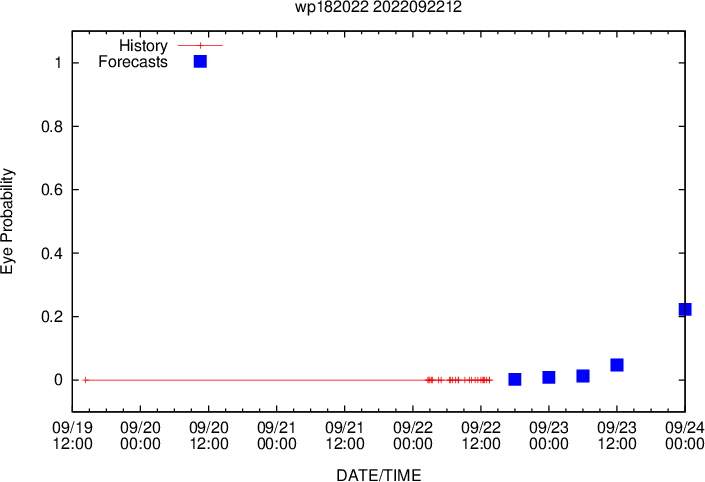705x482 pixels.
Task: Click the Forecasts legend label
Action: 133,62
